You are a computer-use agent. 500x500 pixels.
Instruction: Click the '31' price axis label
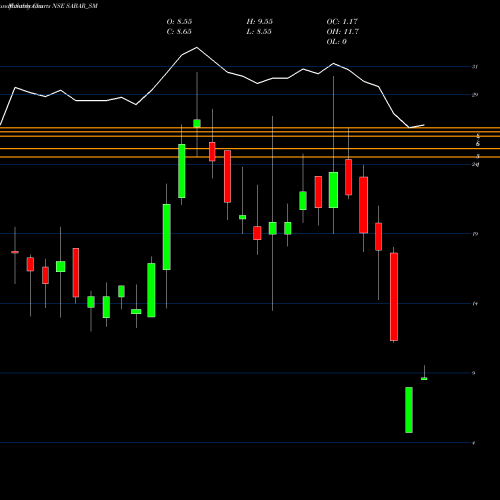click(475, 67)
